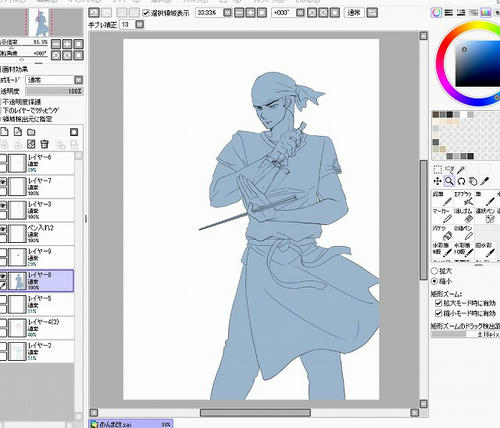Viewport: 500px width, 428px height.
Task: Click the horizontal canvas scrollbar
Action: 255,413
